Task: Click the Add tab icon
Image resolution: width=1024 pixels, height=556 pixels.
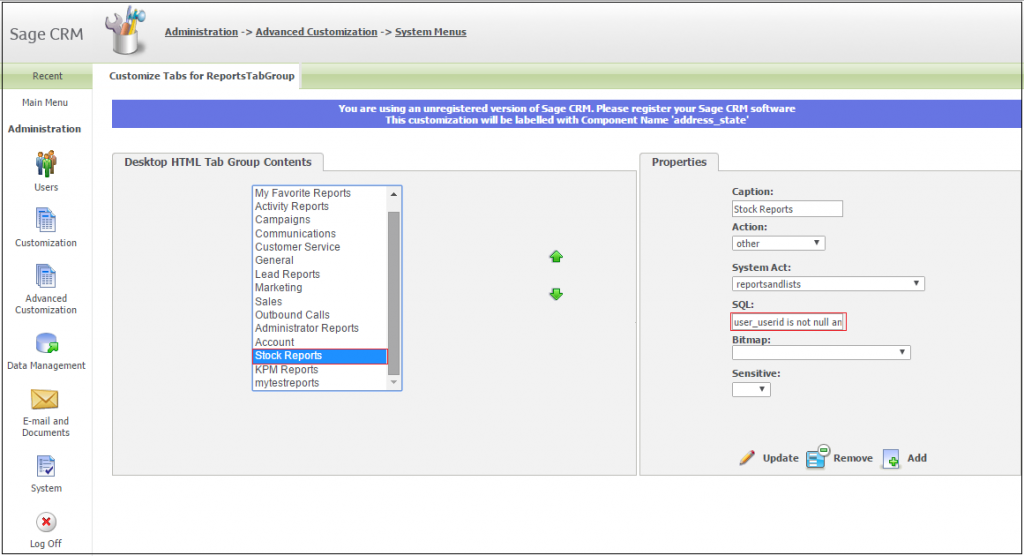Action: pos(891,459)
